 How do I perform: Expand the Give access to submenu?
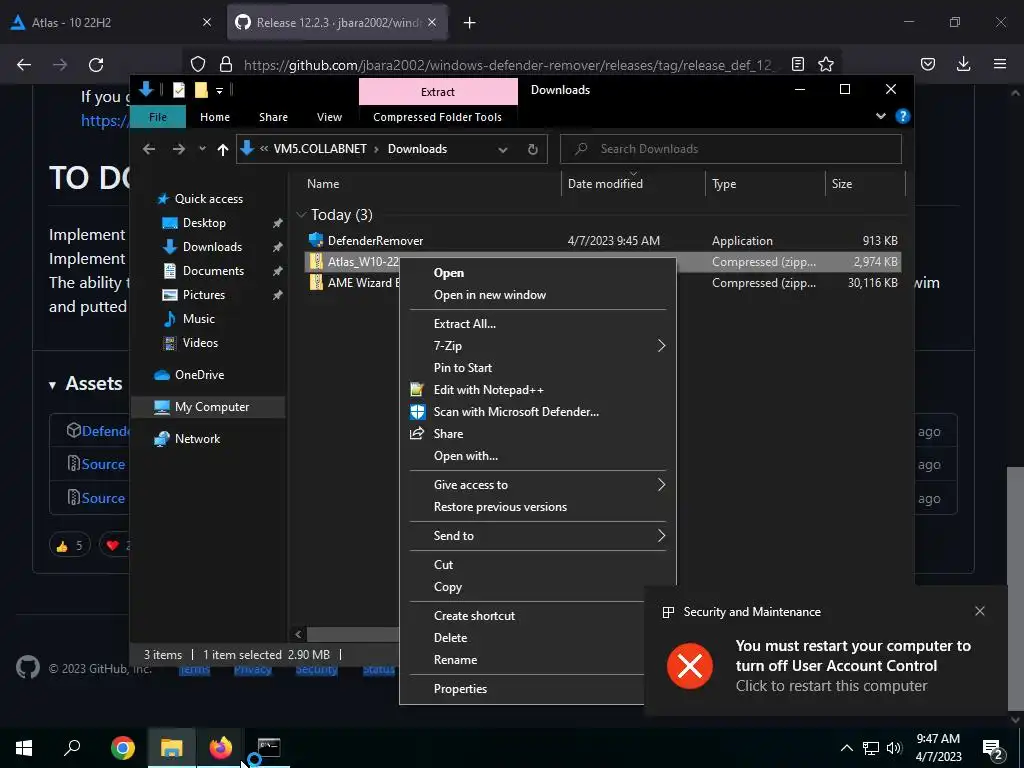tap(661, 485)
